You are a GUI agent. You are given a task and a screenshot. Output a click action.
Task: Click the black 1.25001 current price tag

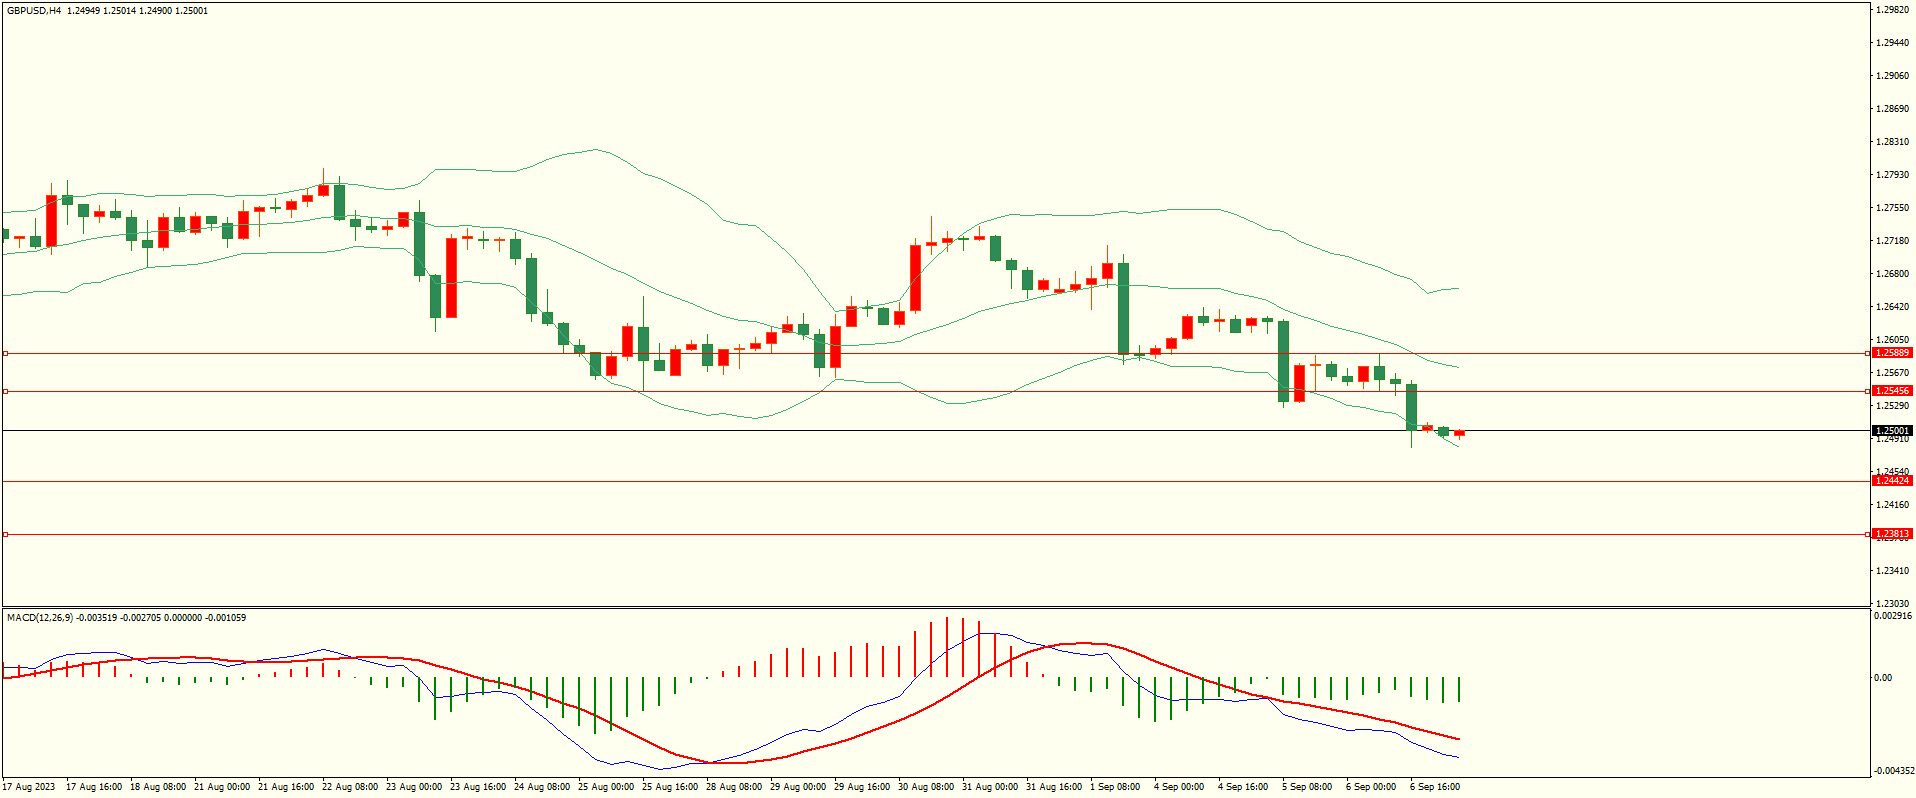[x=1892, y=431]
